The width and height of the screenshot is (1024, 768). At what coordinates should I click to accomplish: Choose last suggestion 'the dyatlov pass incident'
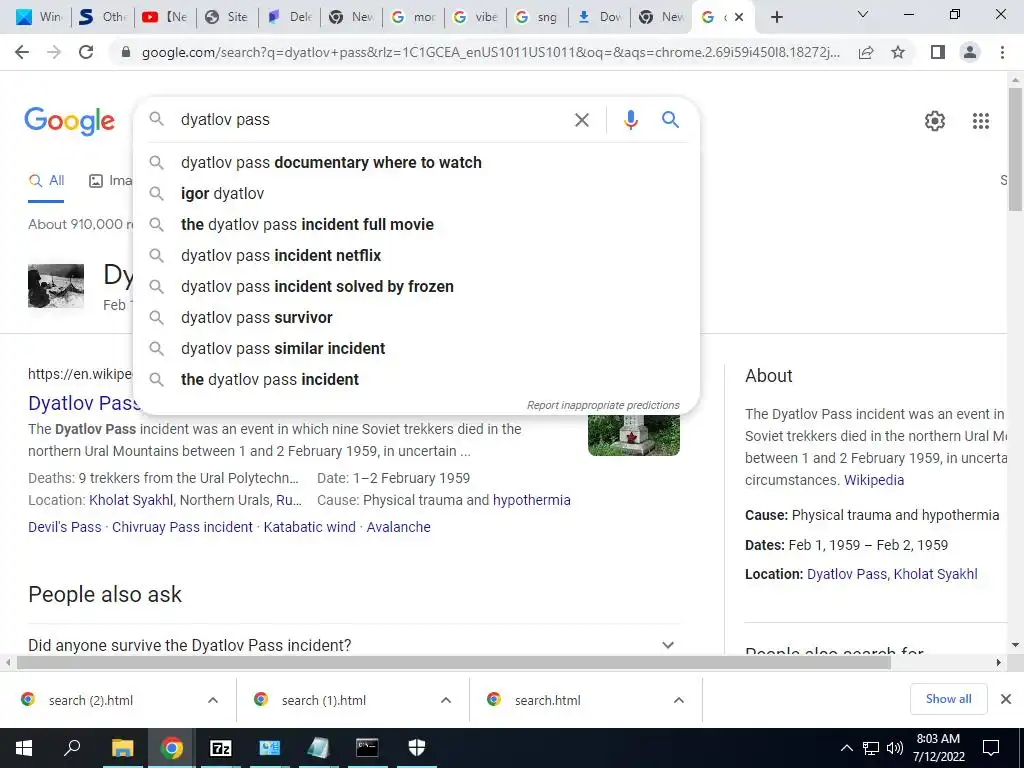(x=417, y=379)
